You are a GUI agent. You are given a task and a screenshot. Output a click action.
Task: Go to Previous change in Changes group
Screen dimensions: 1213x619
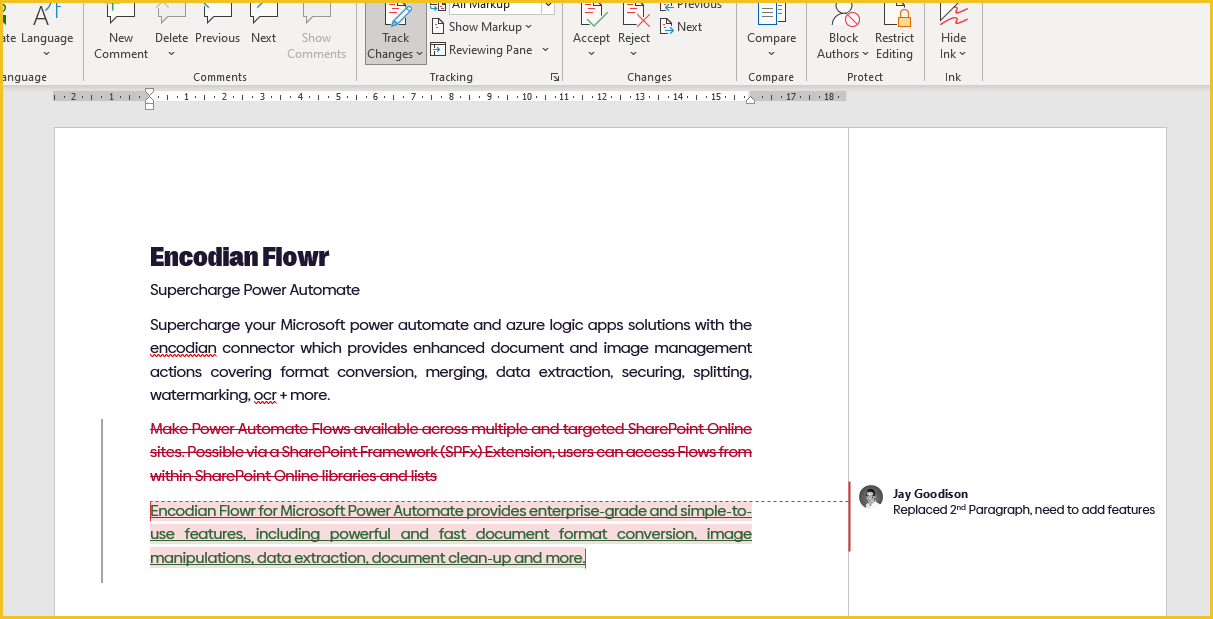690,5
